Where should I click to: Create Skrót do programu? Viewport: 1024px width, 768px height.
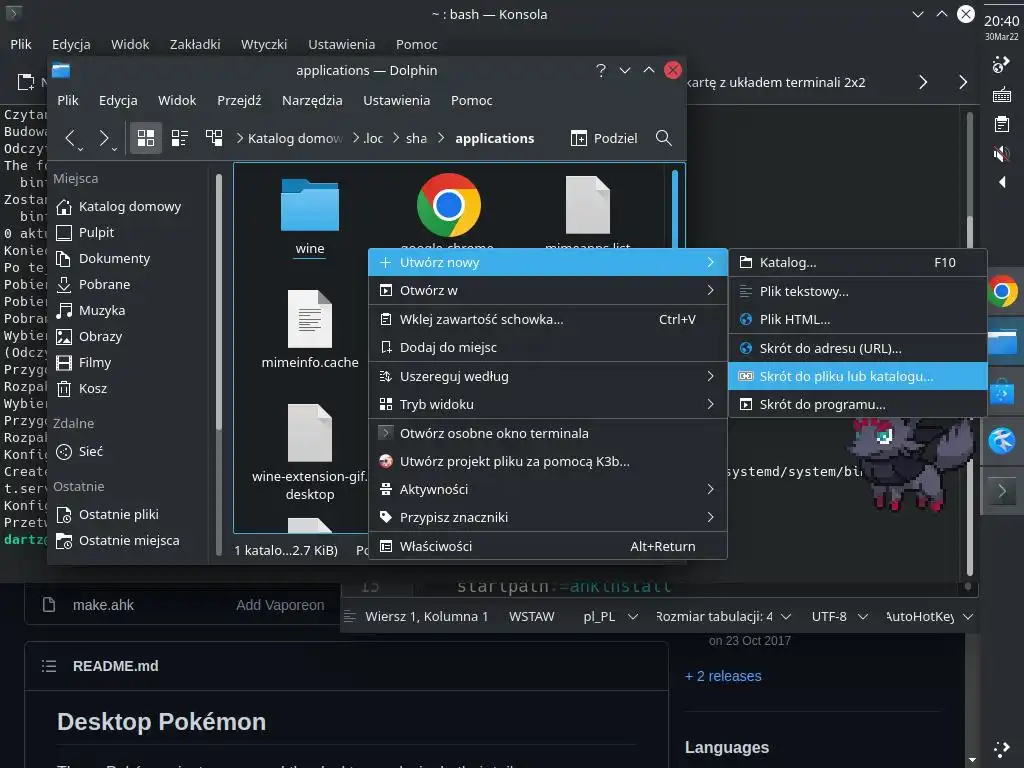(x=857, y=404)
